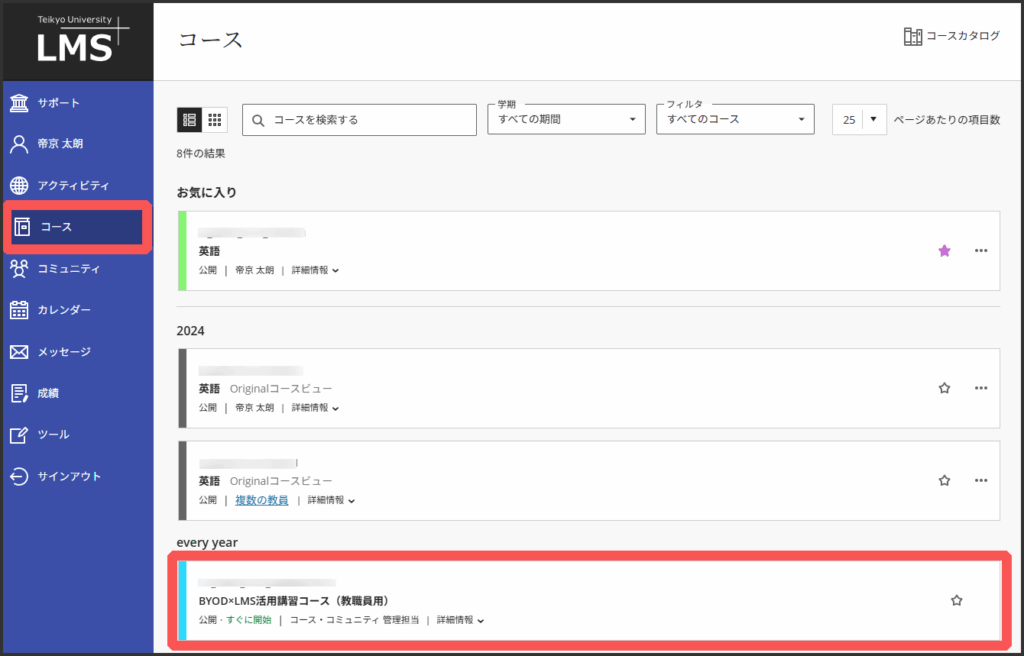Viewport: 1024px width, 656px height.
Task: Open カレンダー in the sidebar
Action: coord(64,310)
